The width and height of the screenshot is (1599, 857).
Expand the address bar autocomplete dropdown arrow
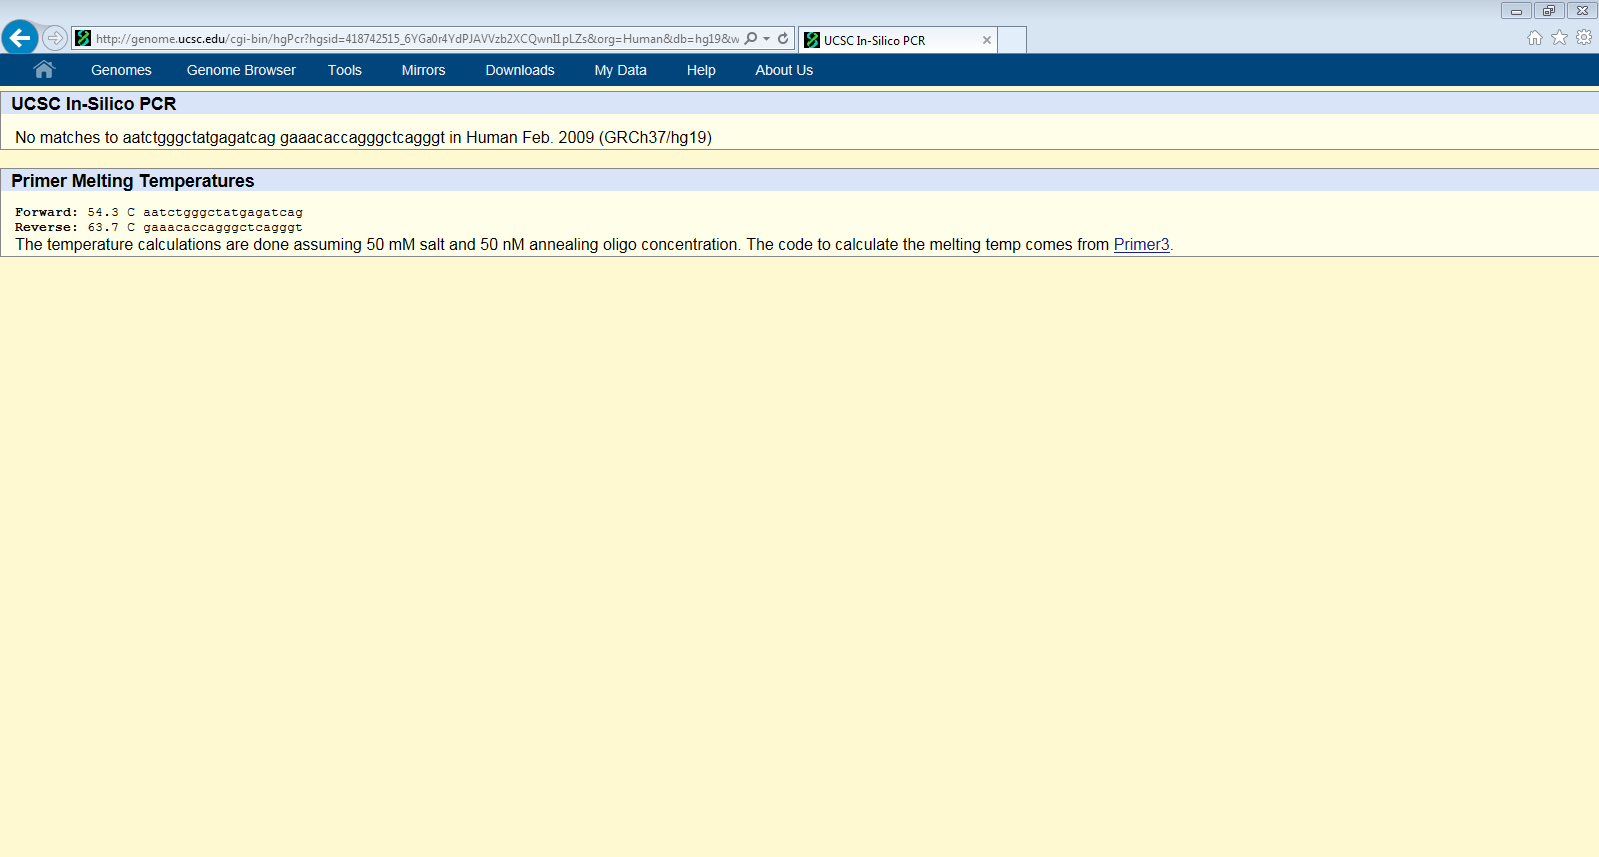pyautogui.click(x=767, y=39)
